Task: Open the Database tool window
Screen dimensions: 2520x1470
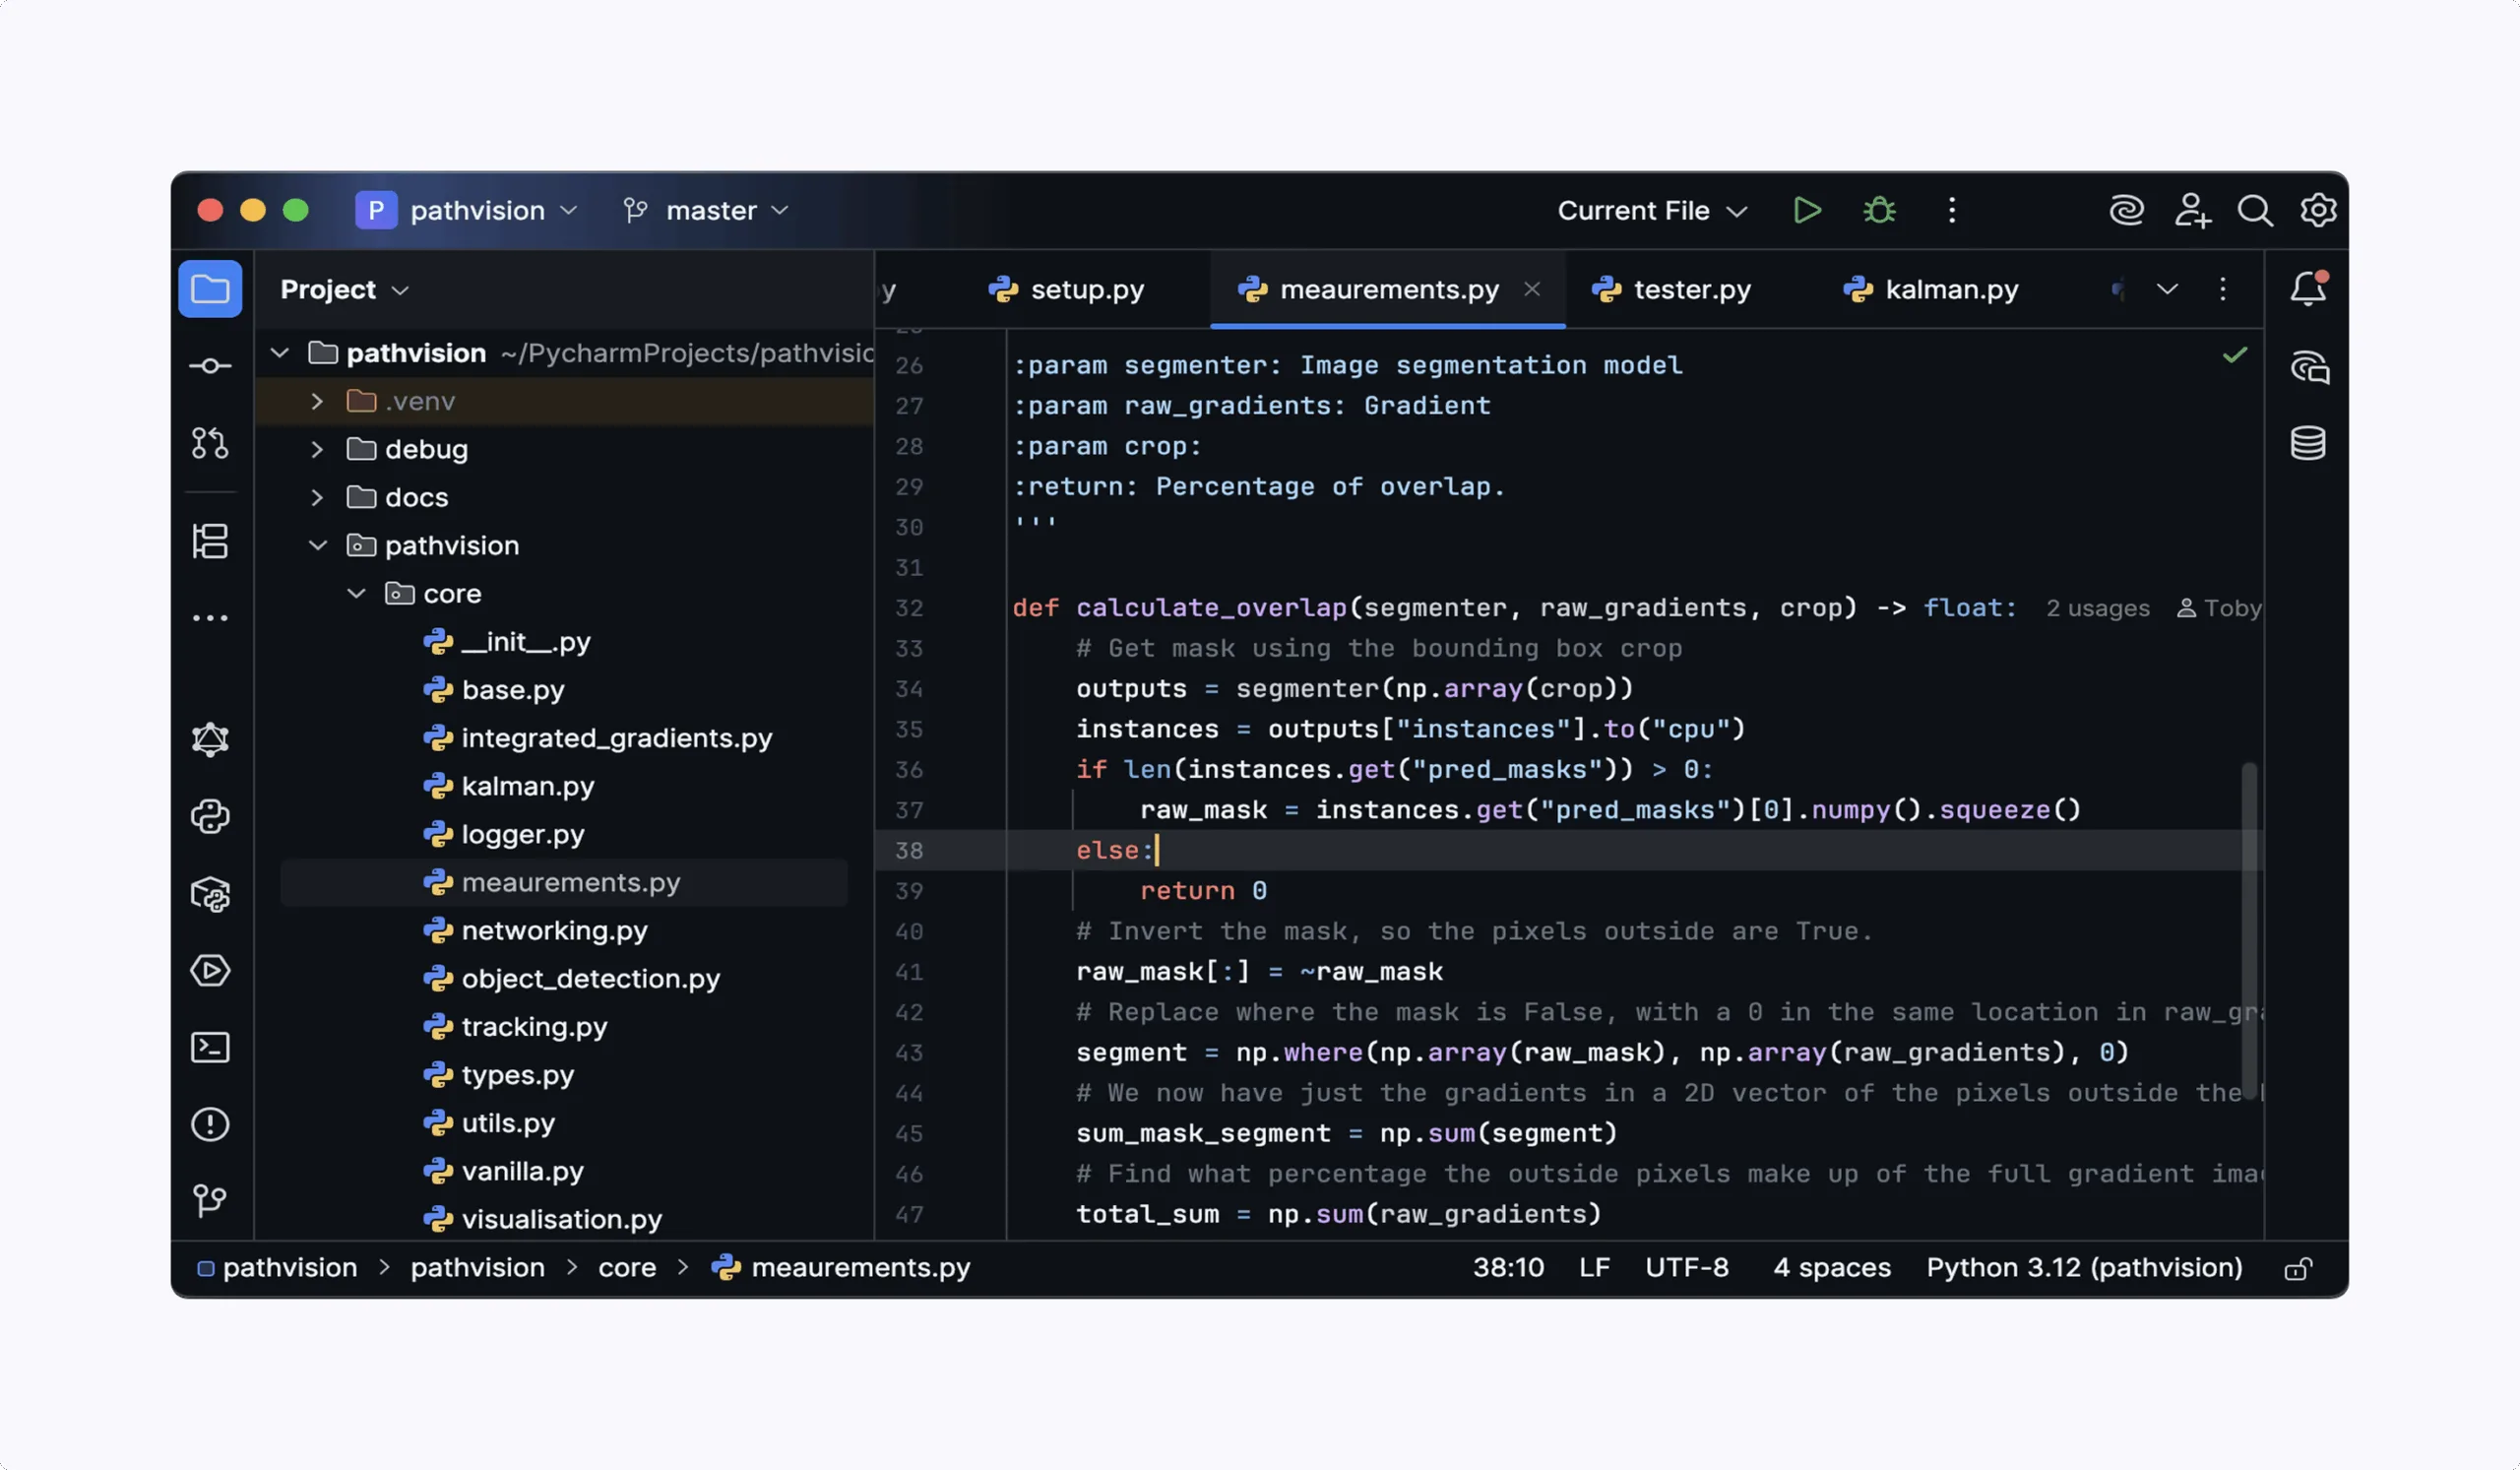Action: [2308, 443]
